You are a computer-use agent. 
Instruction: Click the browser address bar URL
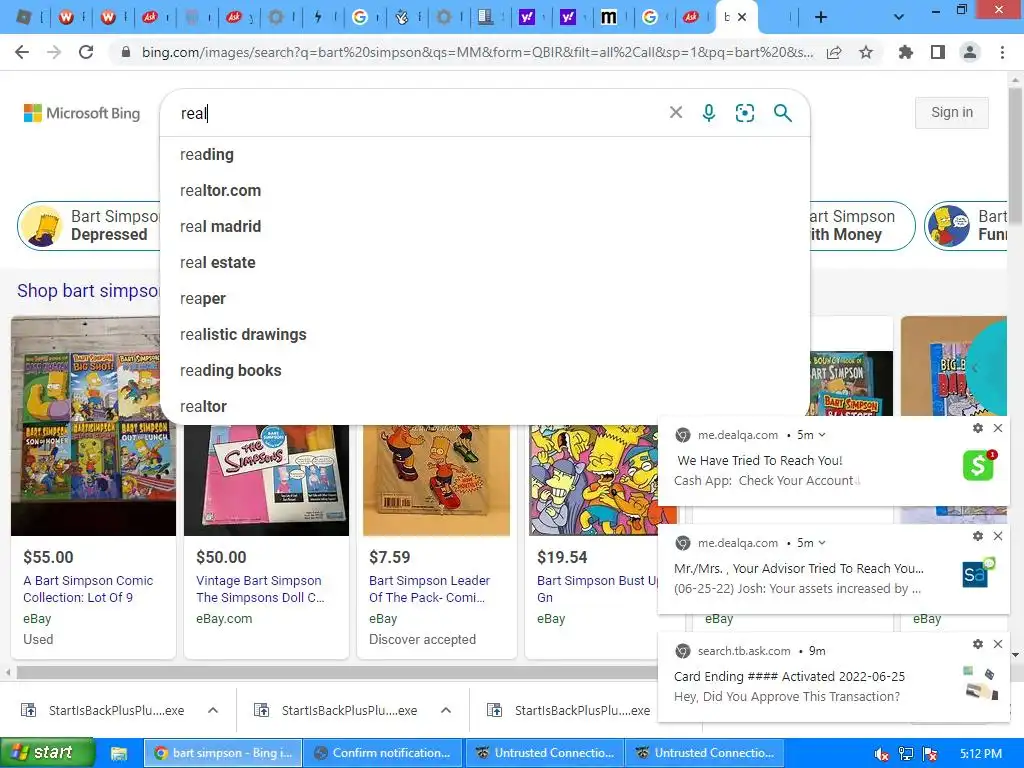tap(477, 52)
